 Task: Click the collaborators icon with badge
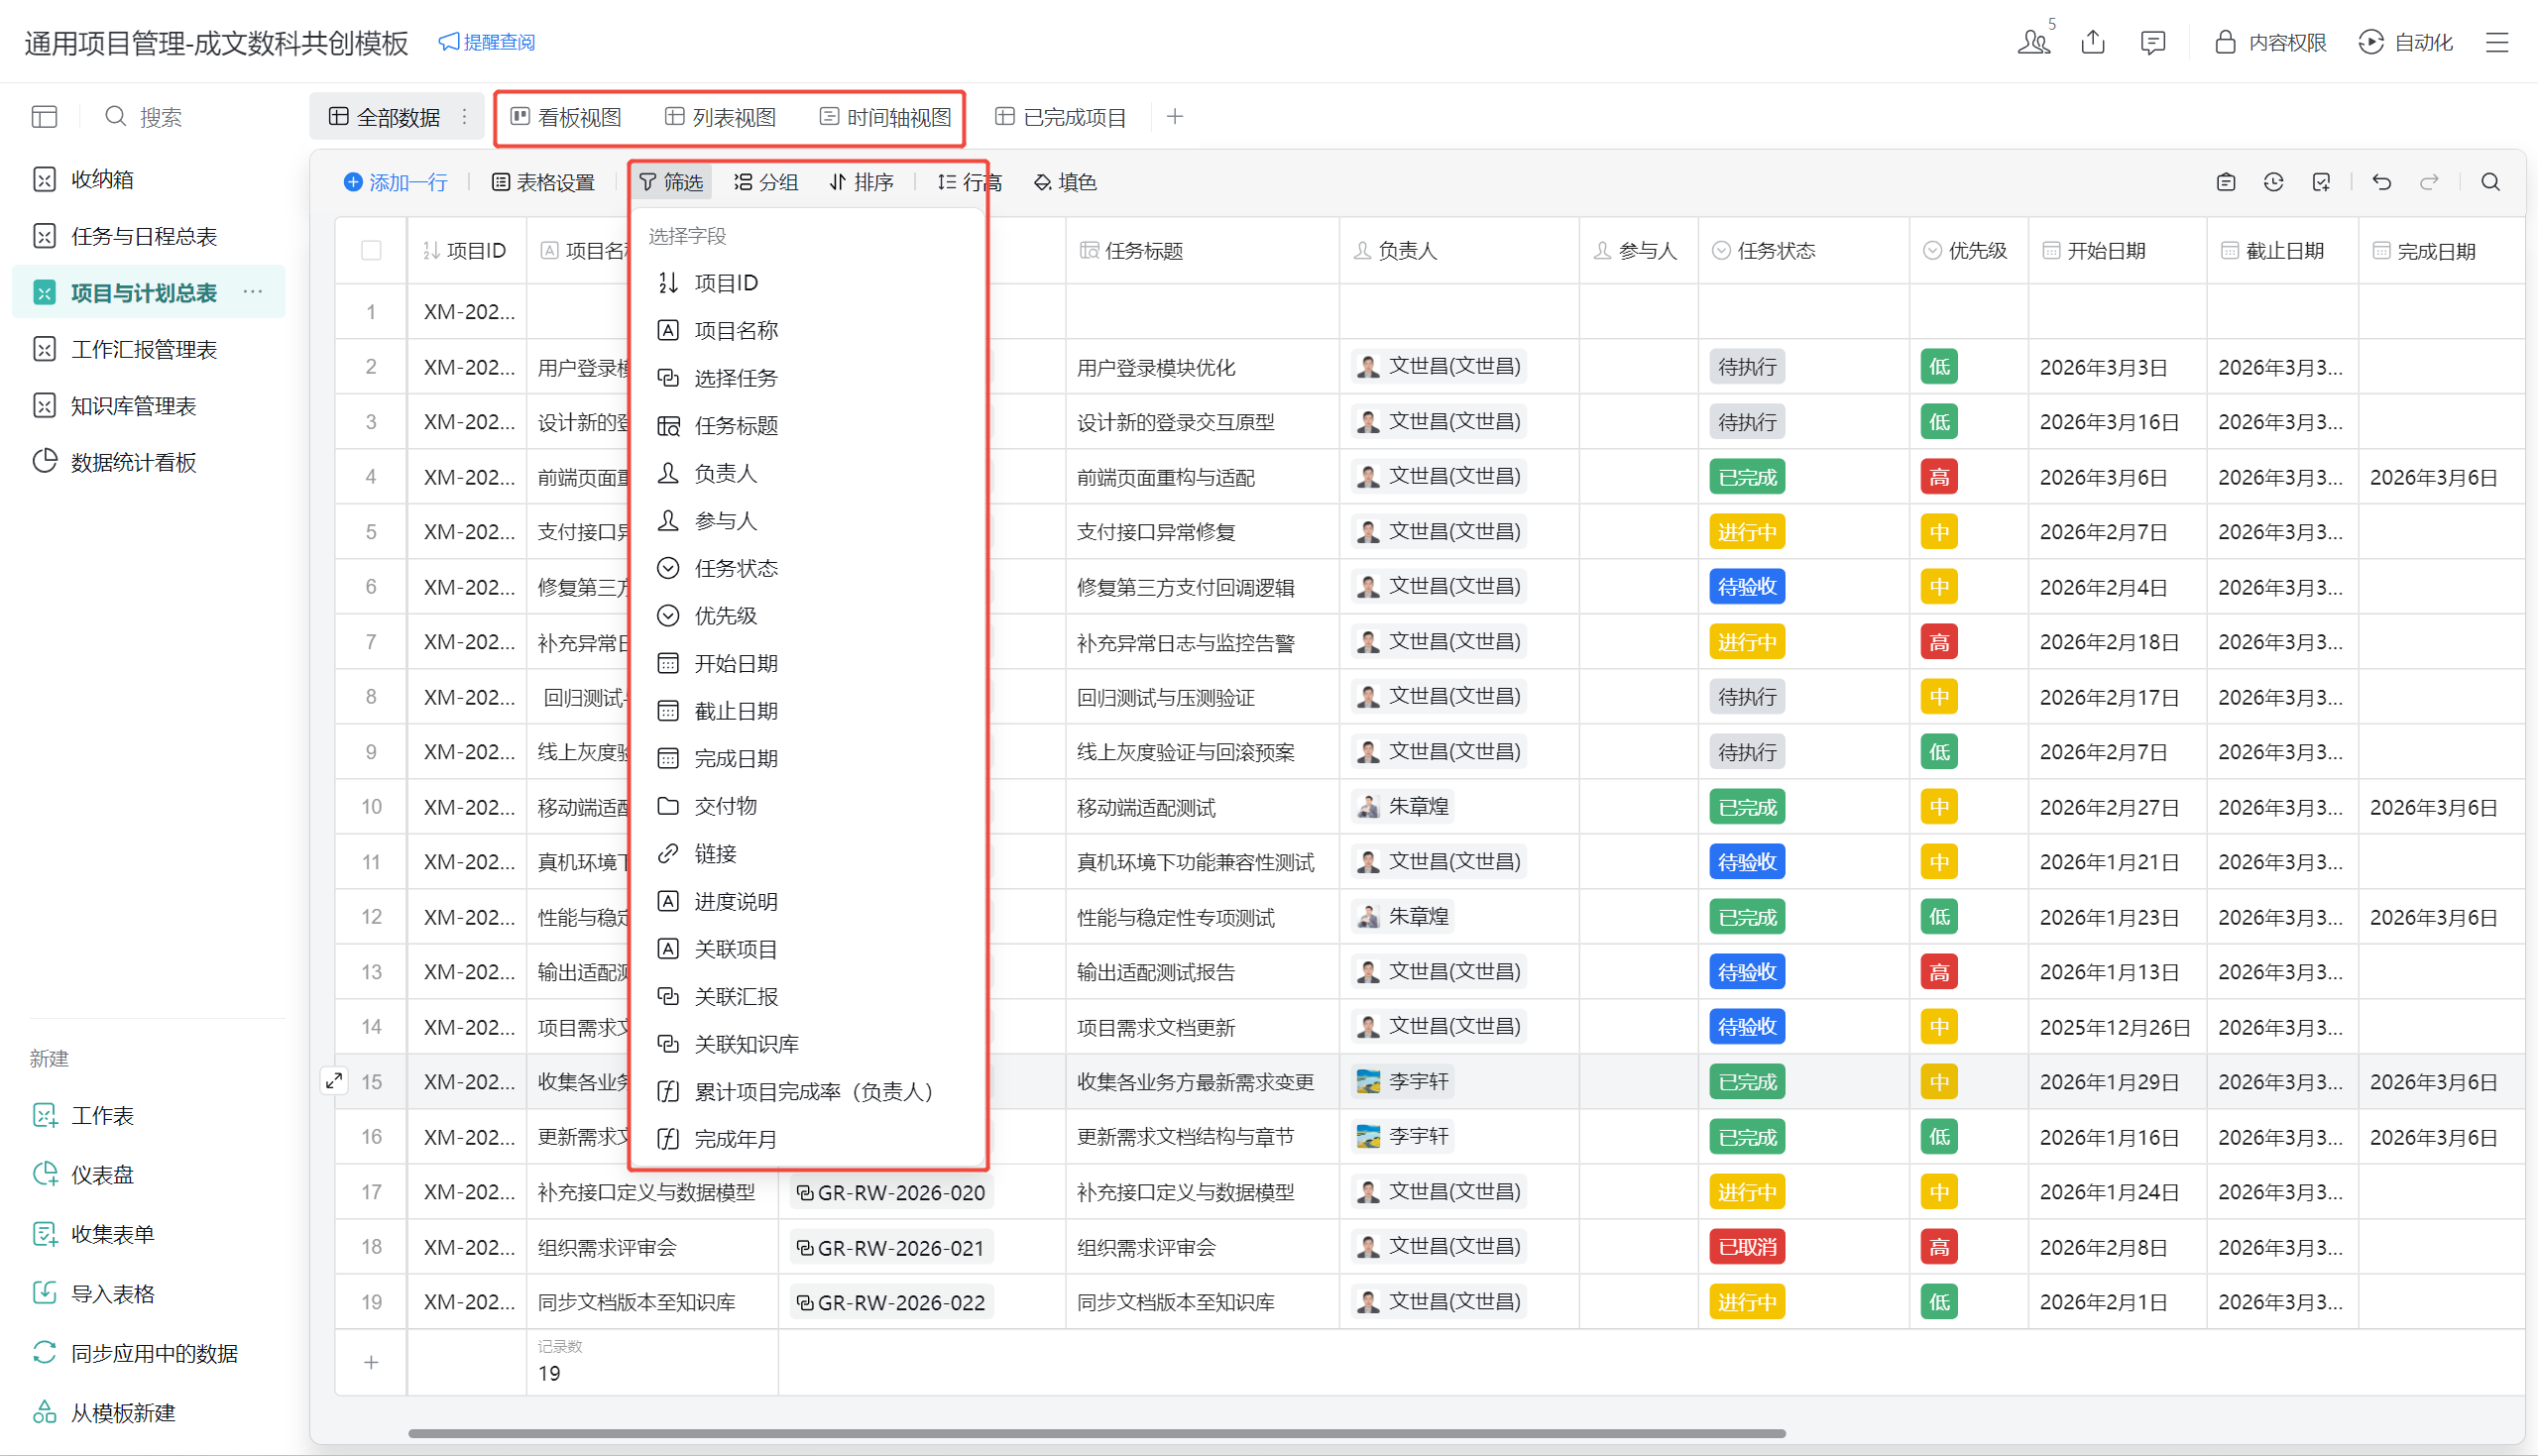pyautogui.click(x=2034, y=42)
